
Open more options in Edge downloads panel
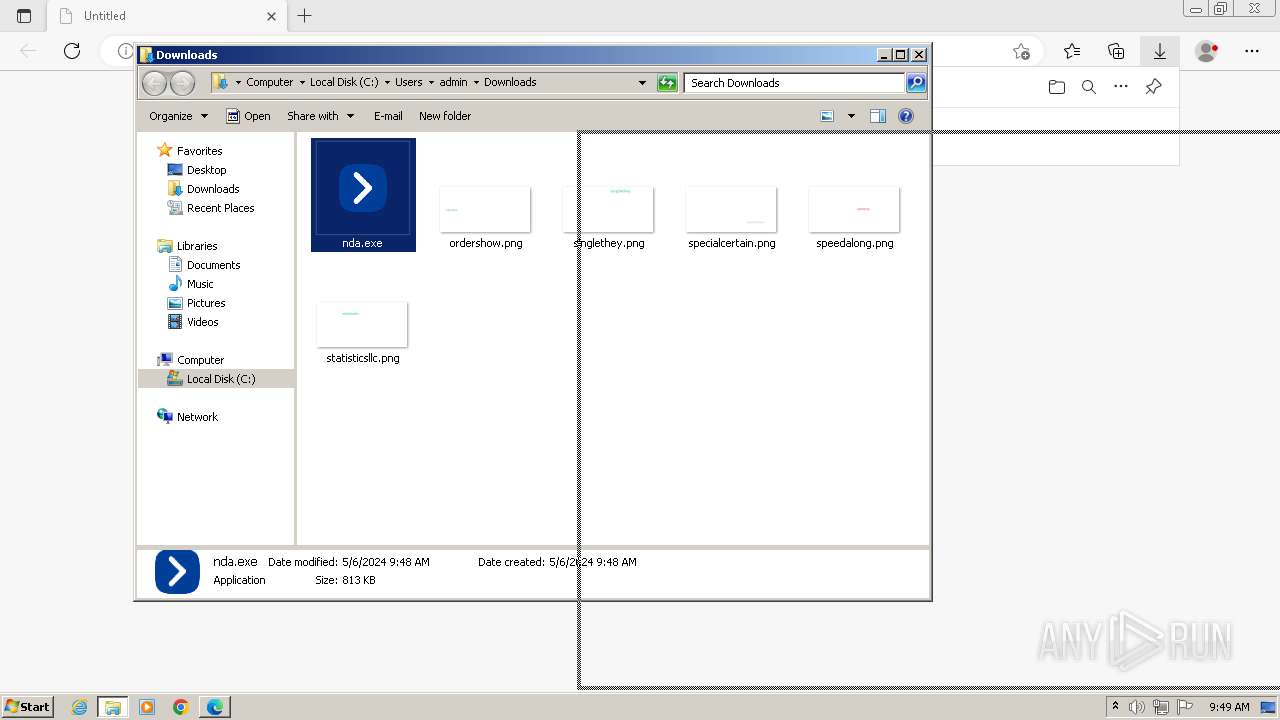tap(1121, 87)
